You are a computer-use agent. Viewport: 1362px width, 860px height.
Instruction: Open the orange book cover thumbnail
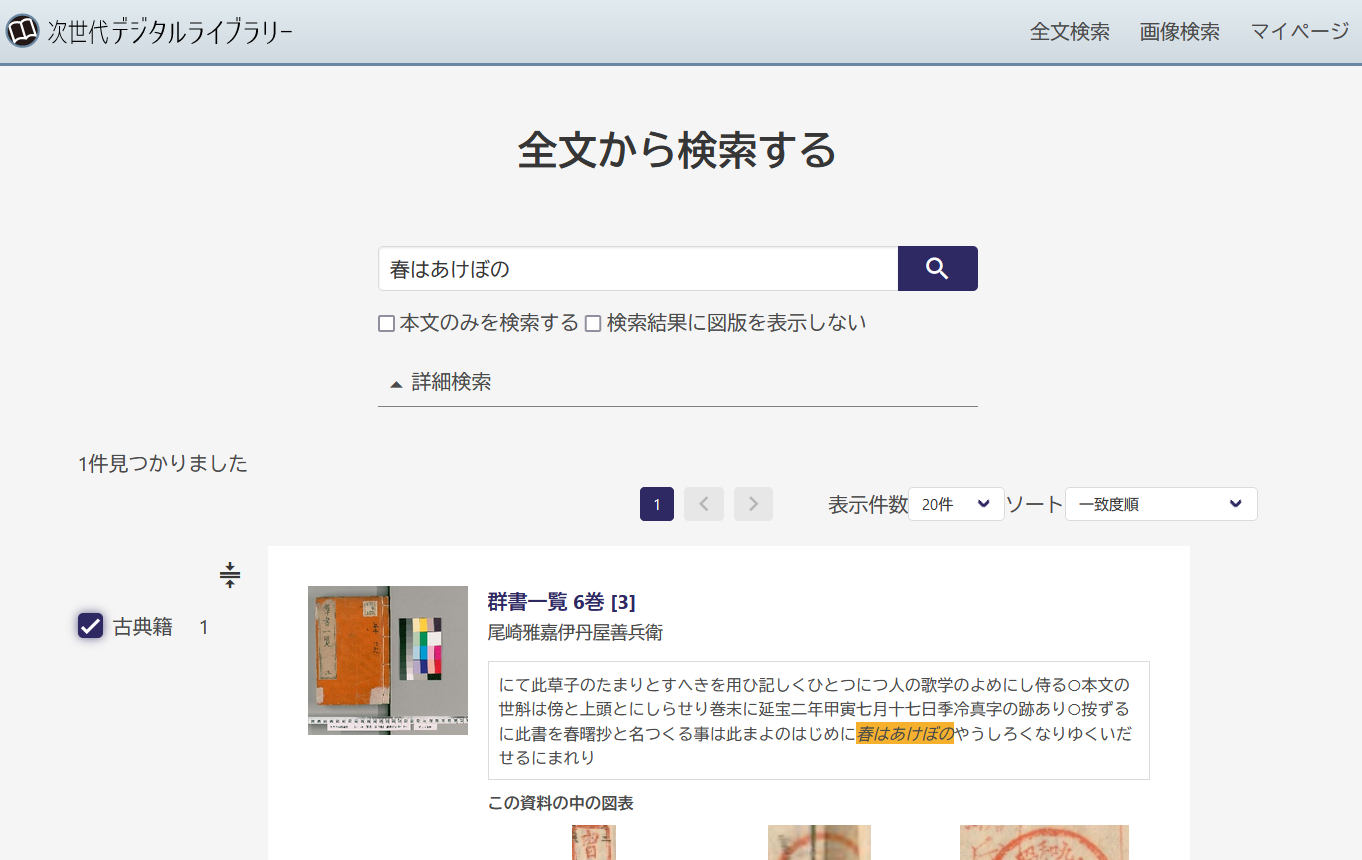388,660
